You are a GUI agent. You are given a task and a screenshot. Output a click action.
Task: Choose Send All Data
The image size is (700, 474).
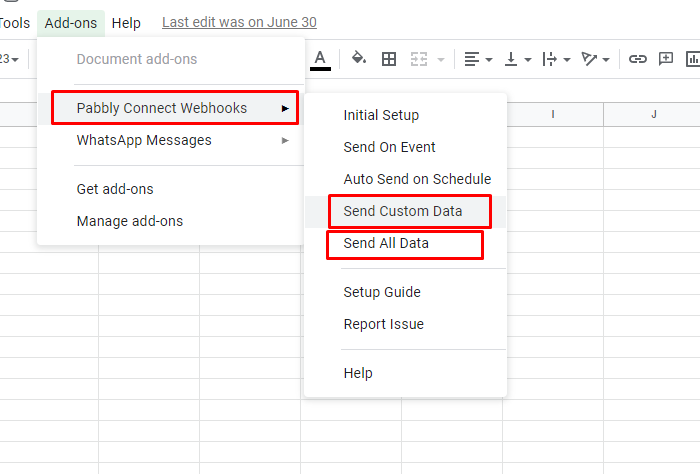[405, 244]
